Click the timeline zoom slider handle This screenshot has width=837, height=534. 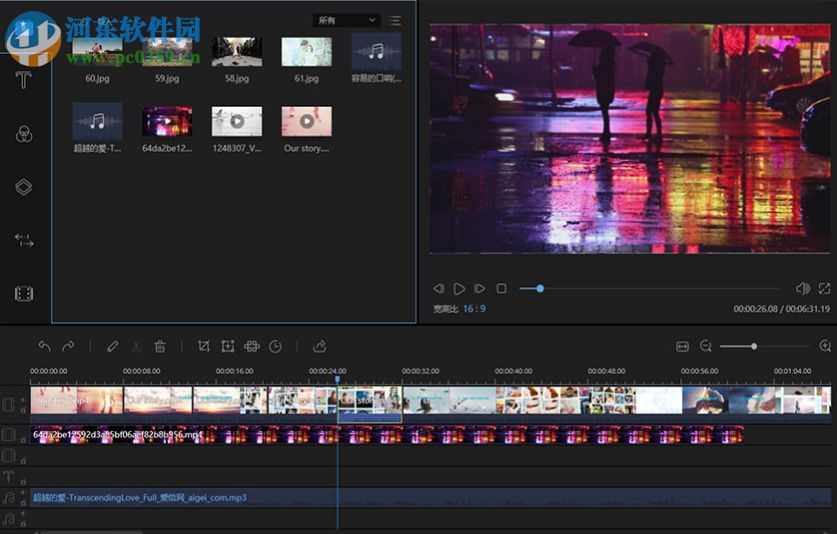pos(754,346)
